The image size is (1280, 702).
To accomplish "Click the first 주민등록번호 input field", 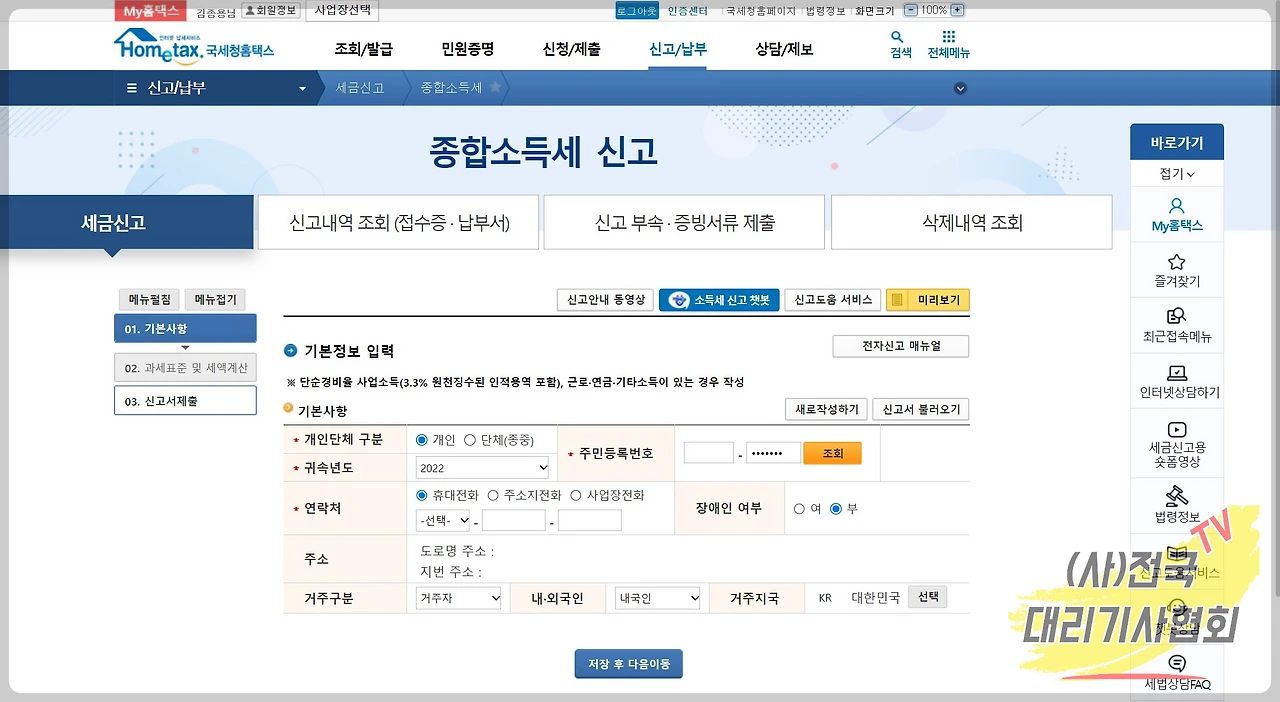I will pos(709,453).
